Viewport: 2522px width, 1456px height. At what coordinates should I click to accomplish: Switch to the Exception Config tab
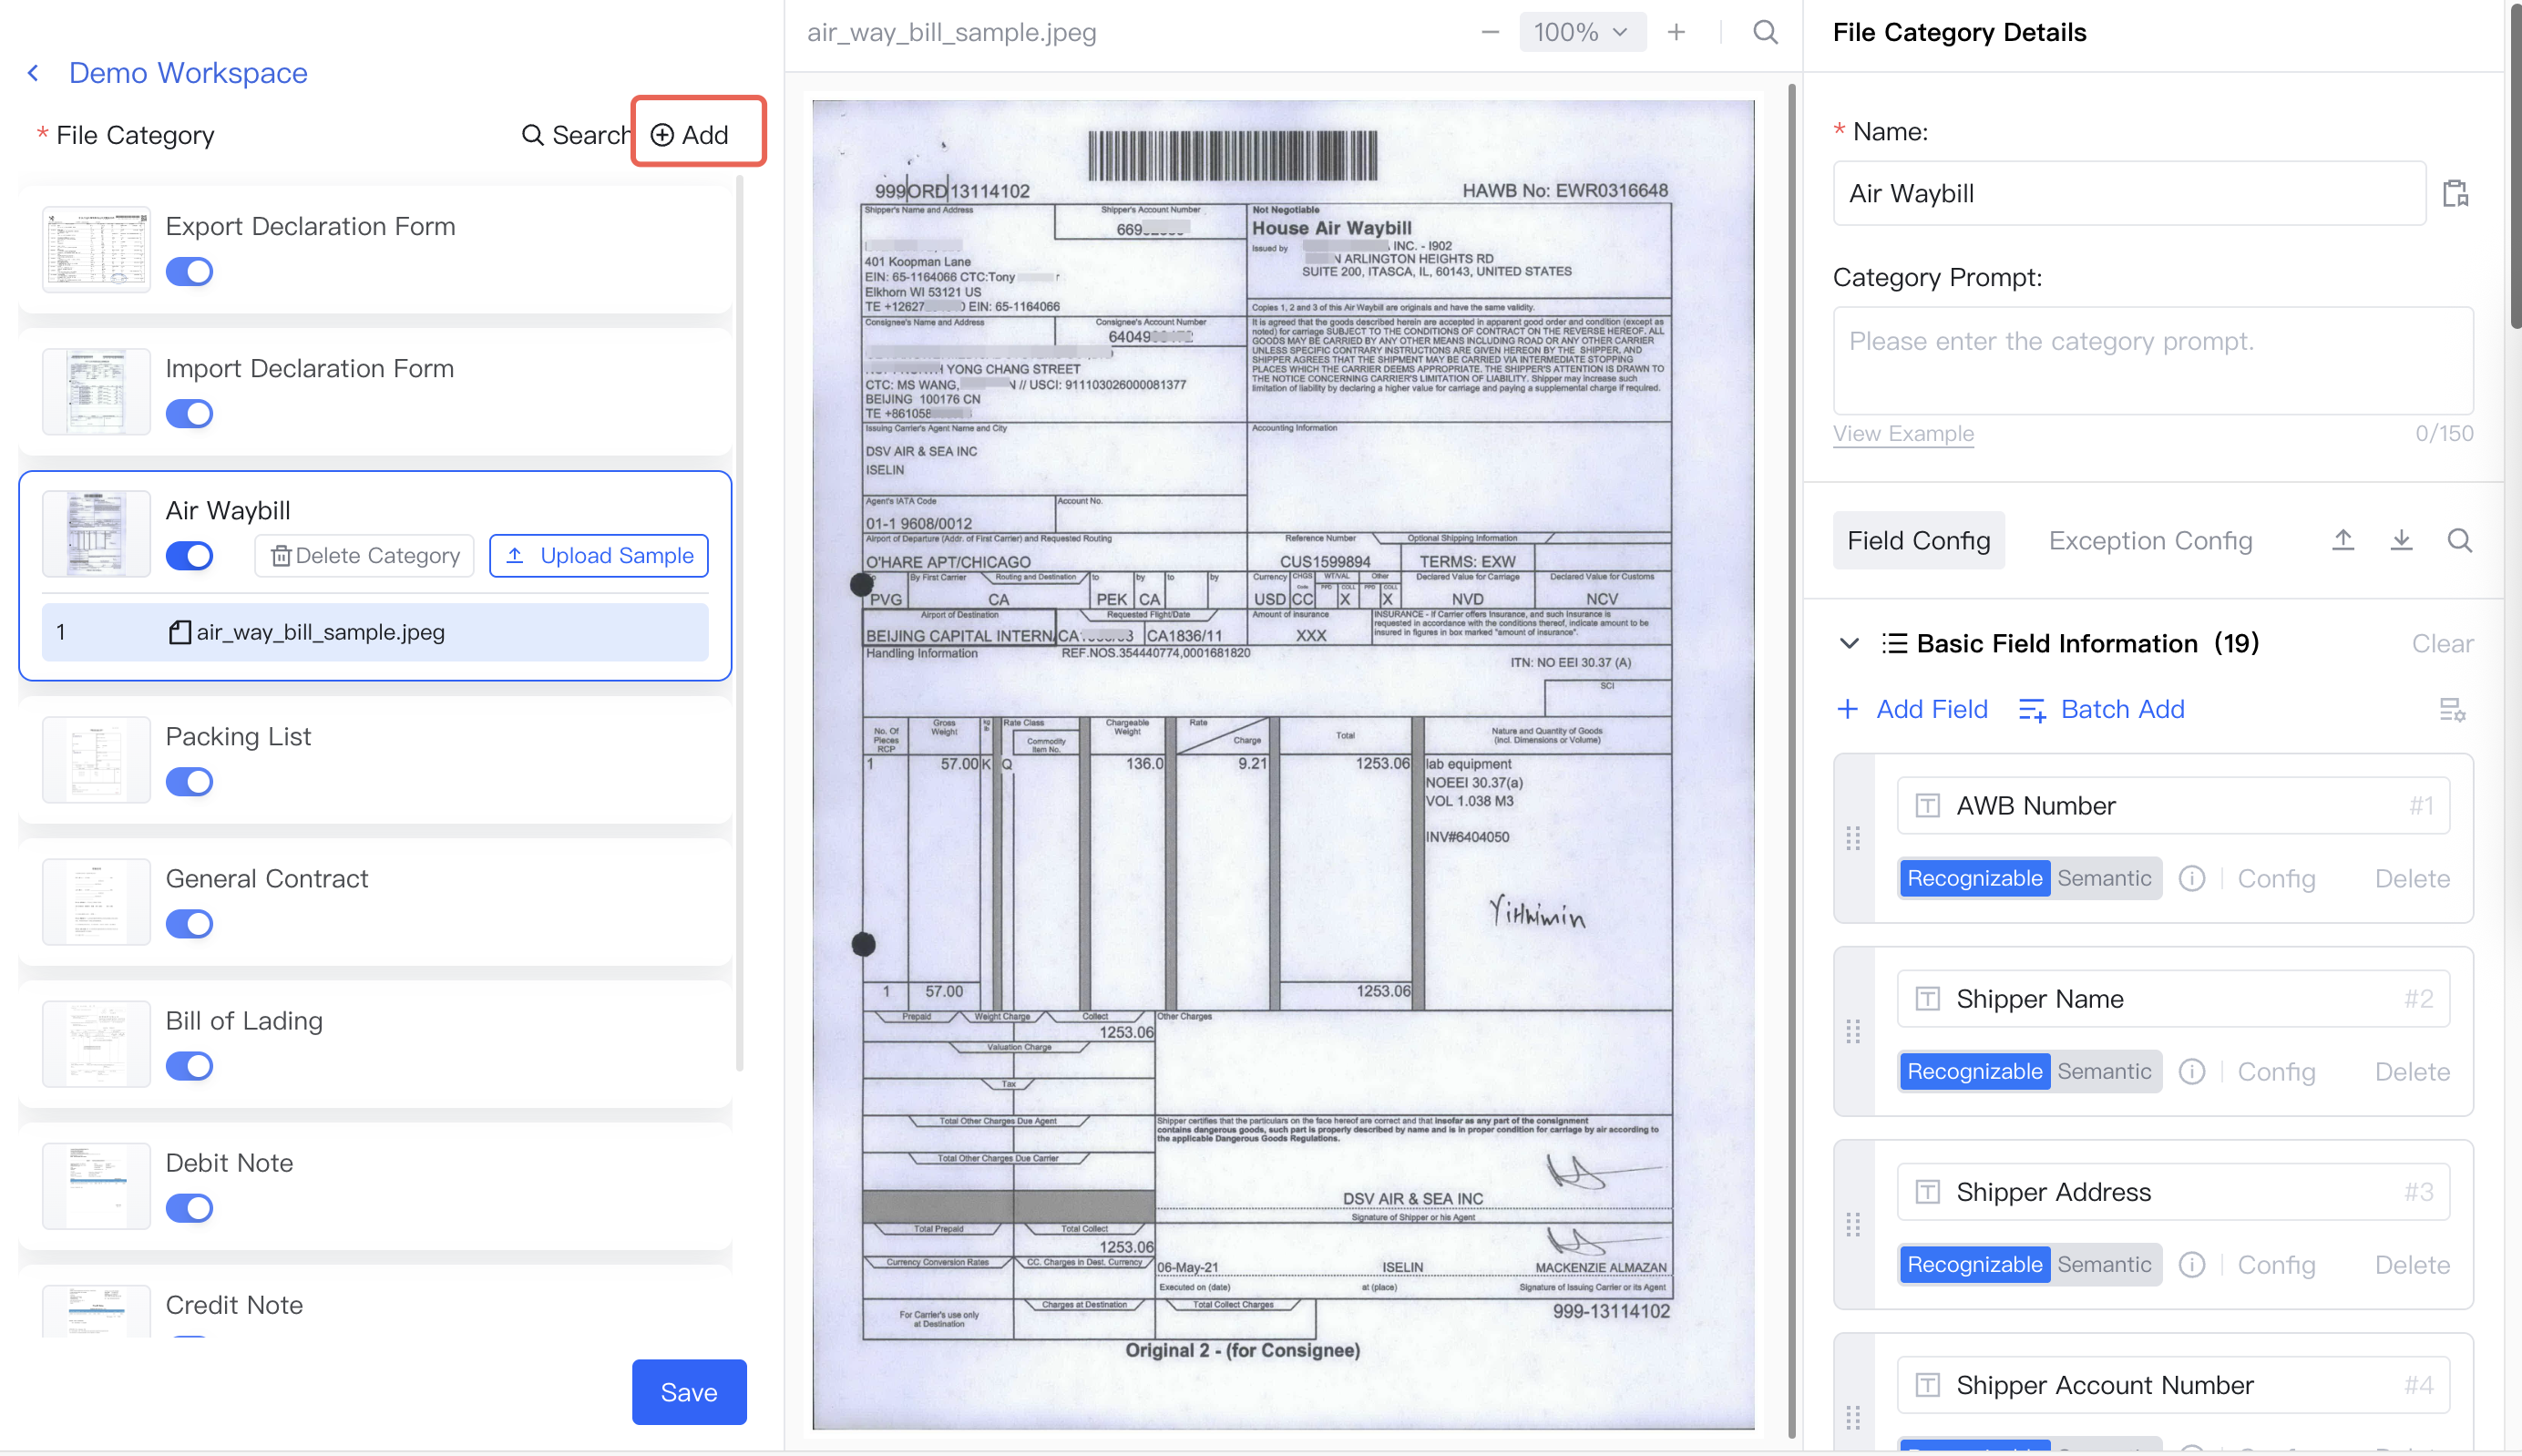2150,541
